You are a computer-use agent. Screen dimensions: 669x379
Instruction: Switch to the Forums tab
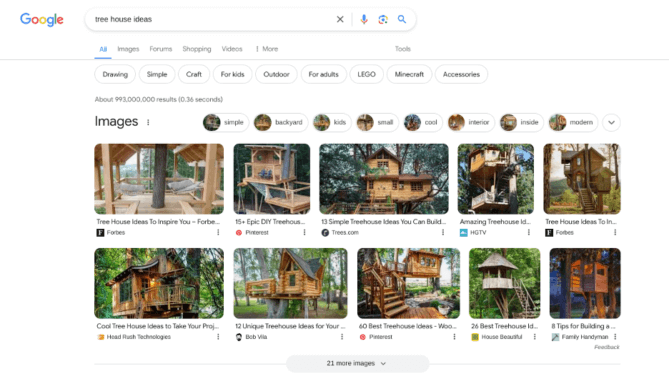(x=161, y=49)
